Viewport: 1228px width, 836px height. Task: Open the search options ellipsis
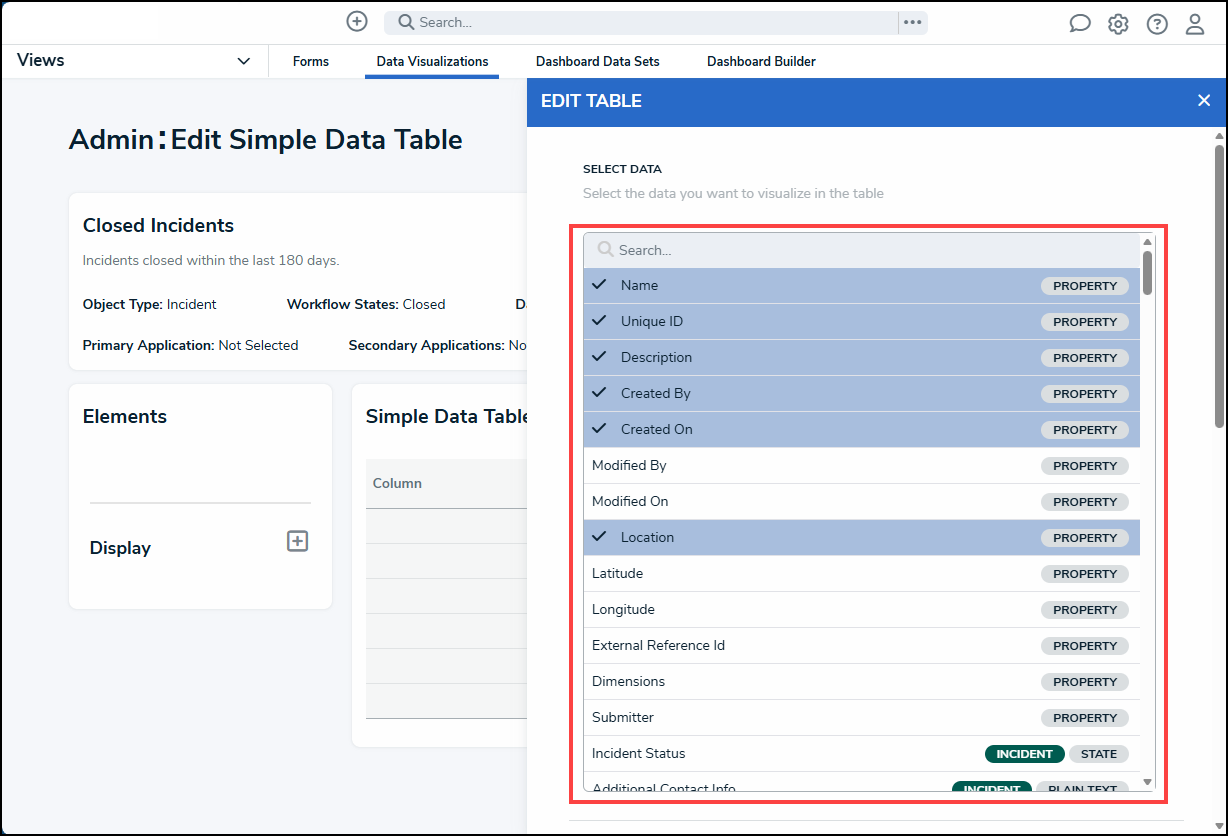point(912,22)
